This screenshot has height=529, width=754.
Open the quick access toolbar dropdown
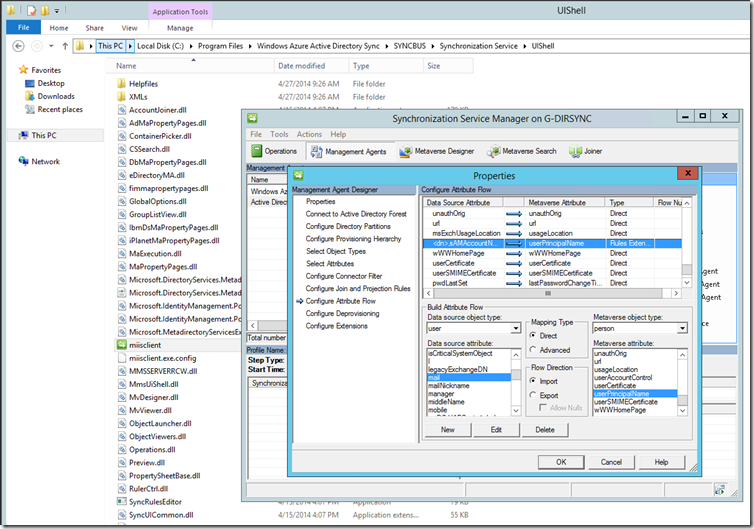pos(57,10)
